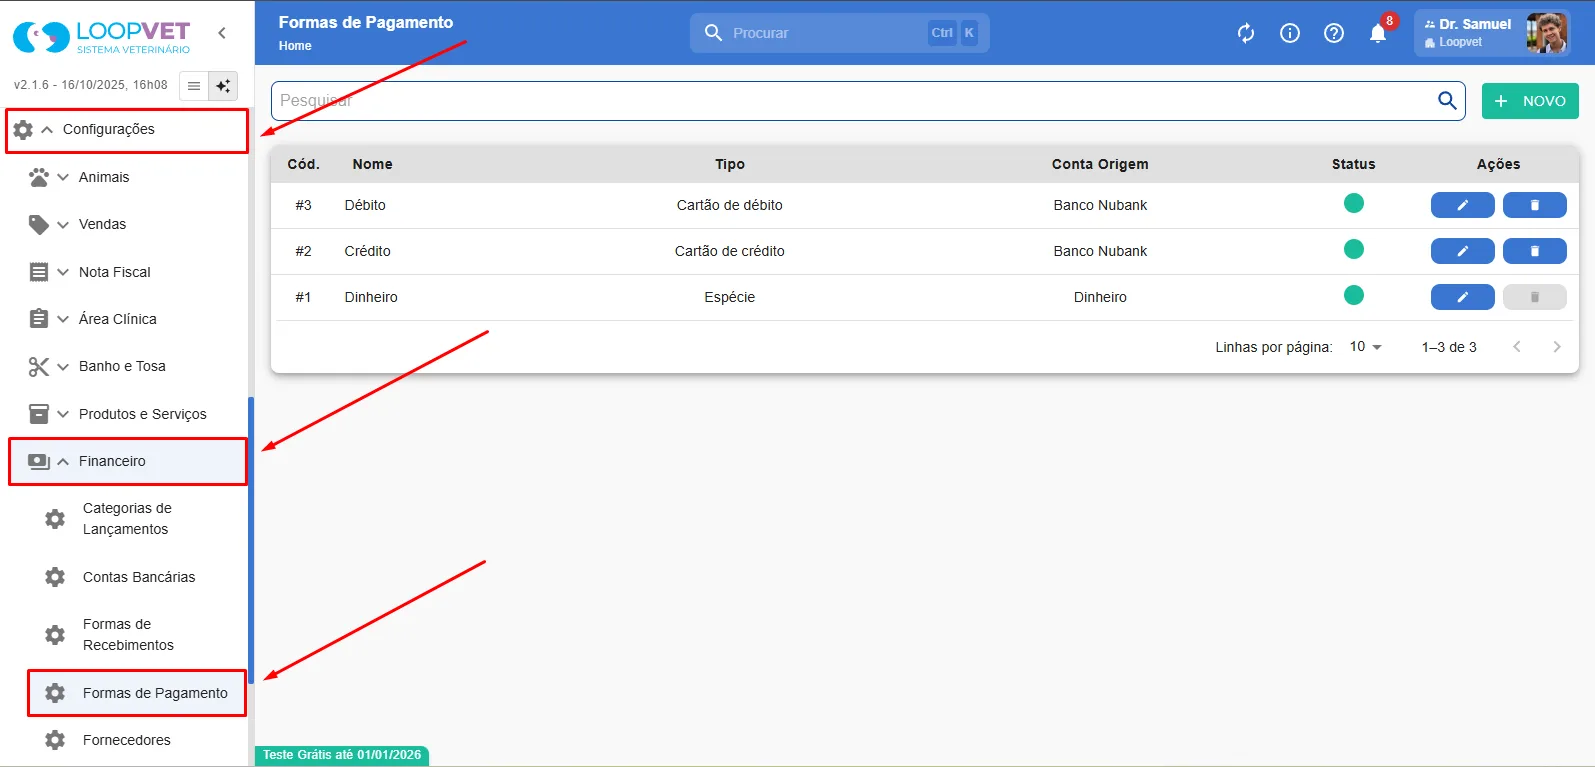
Task: Go to the next table page arrow
Action: 1556,347
